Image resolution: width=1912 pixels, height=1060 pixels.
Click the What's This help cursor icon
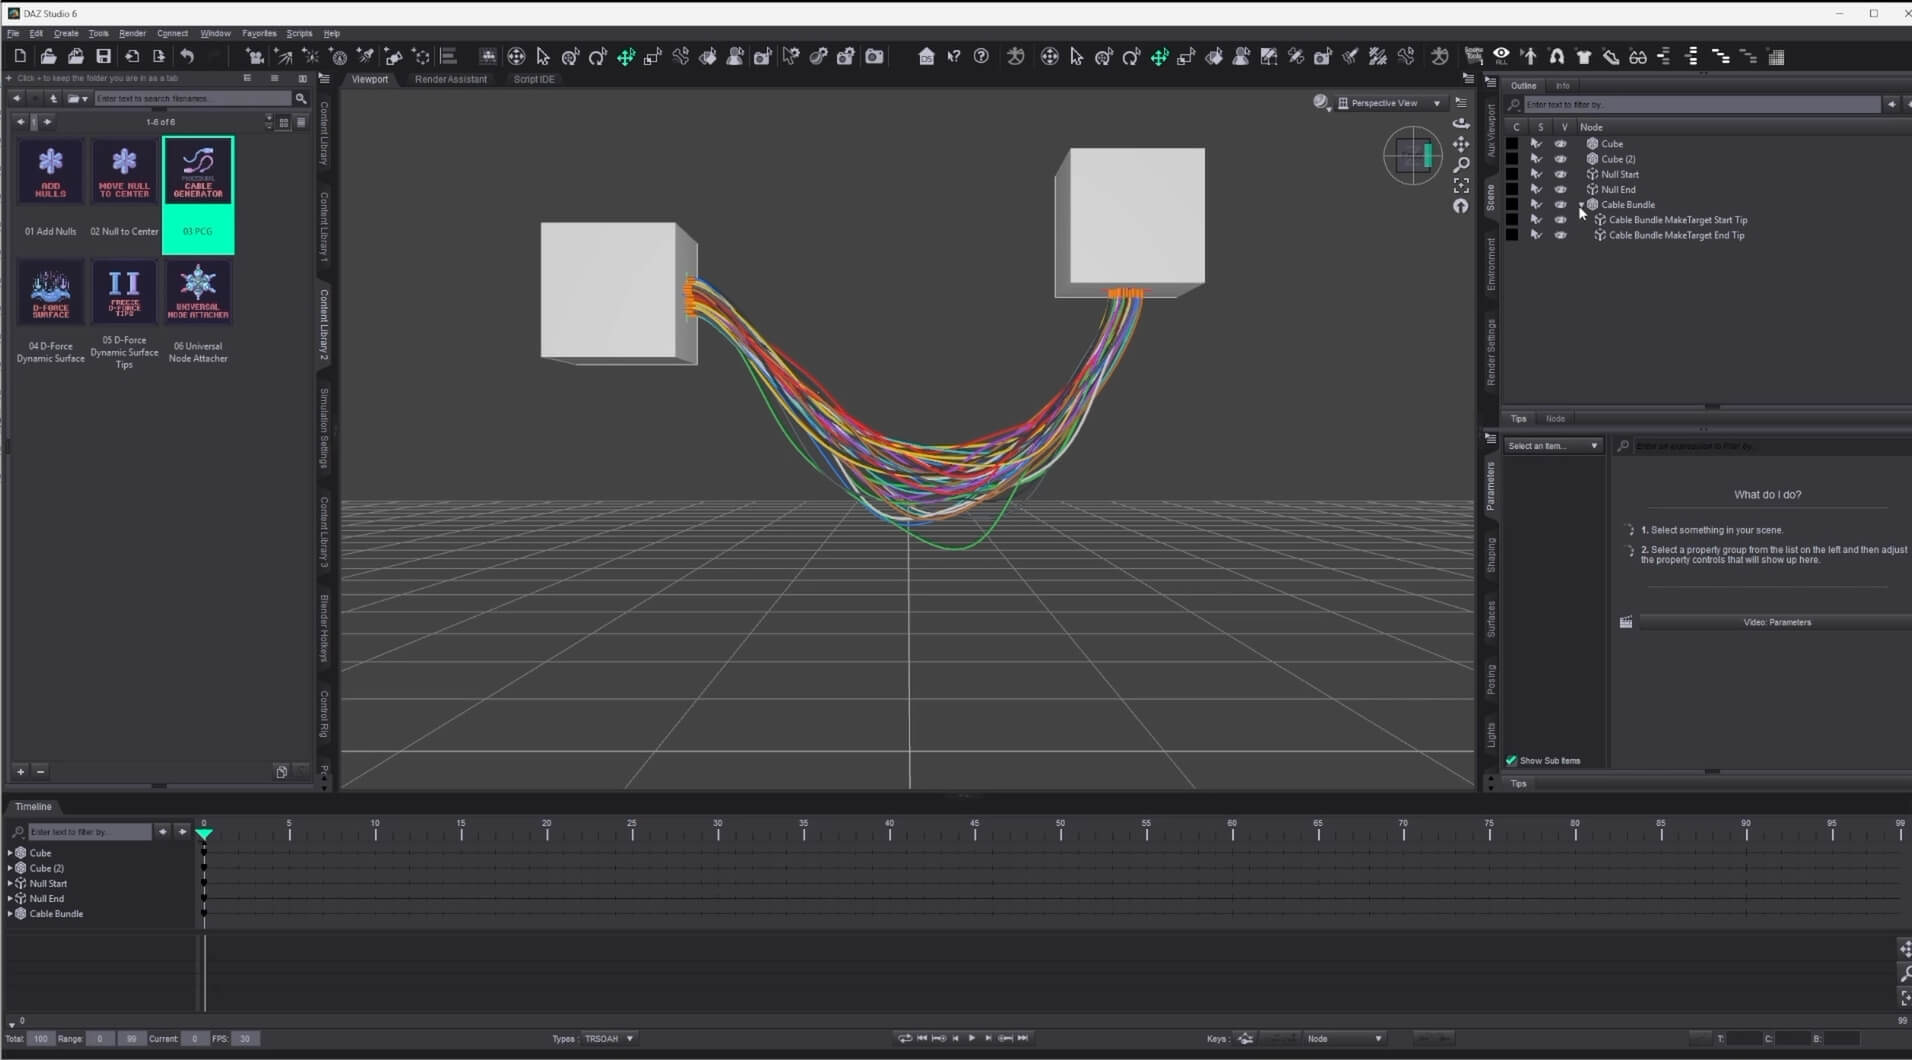coord(953,57)
